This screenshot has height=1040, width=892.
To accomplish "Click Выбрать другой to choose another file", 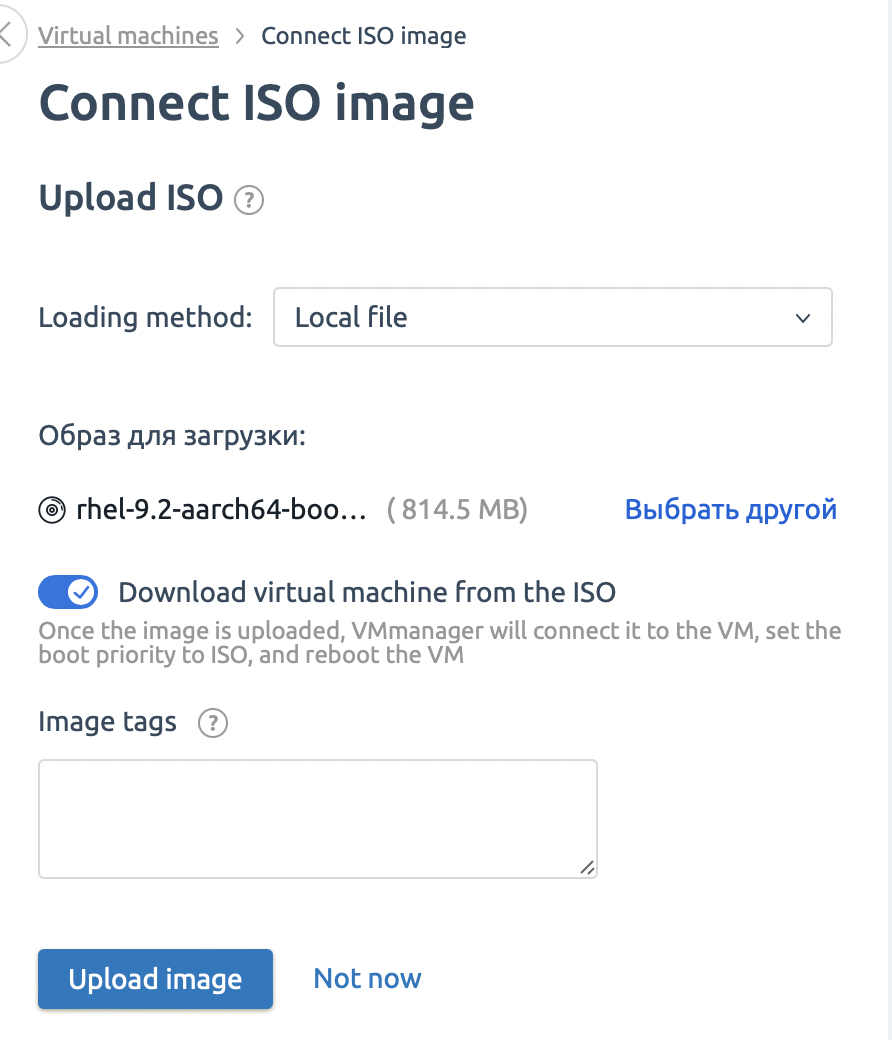I will (731, 509).
